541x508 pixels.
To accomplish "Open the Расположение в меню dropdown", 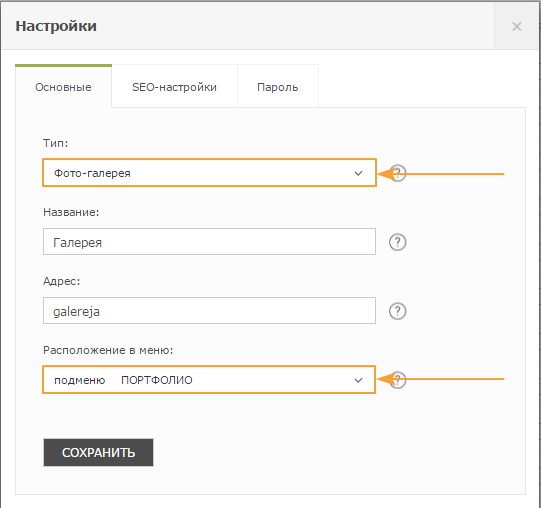I will tap(209, 380).
